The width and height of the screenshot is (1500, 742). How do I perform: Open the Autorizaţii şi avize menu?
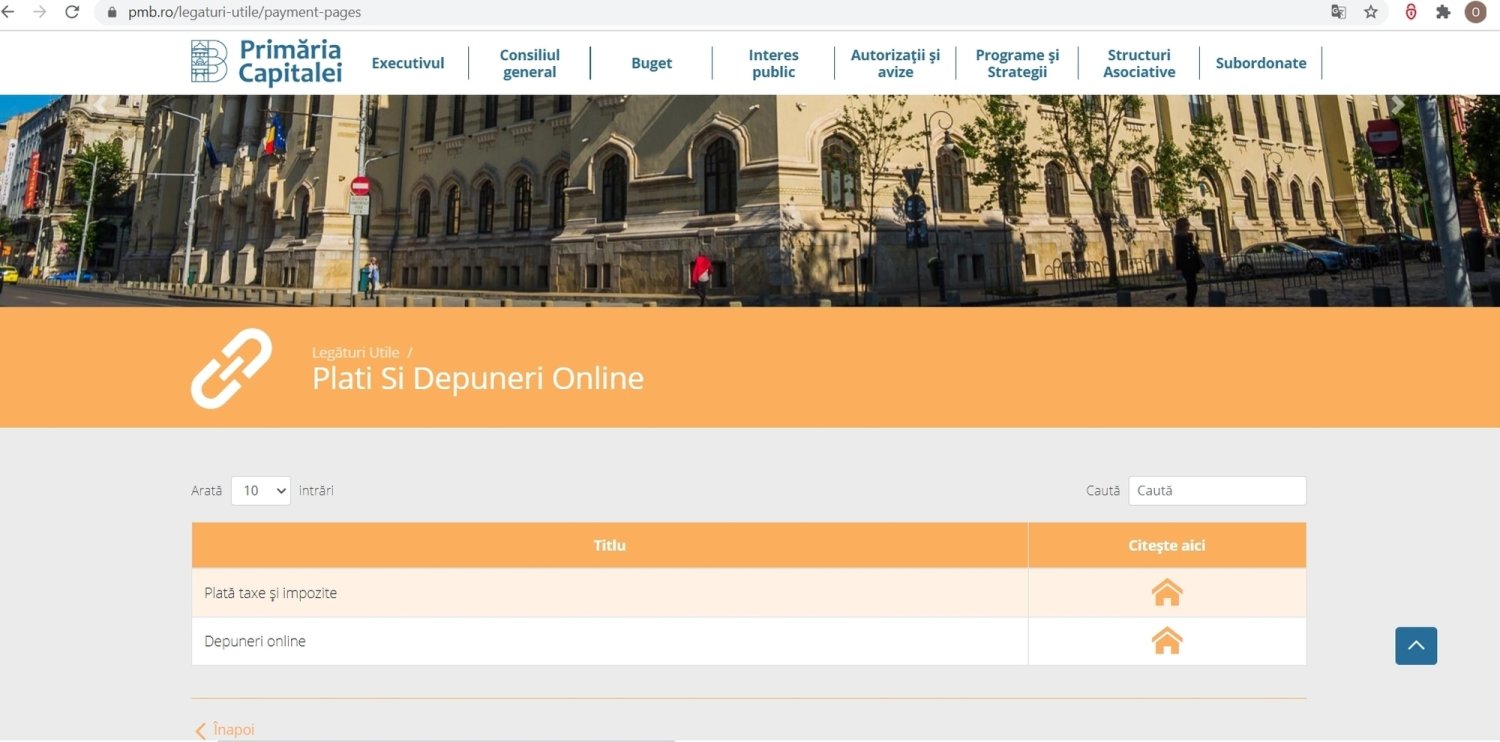[x=894, y=62]
